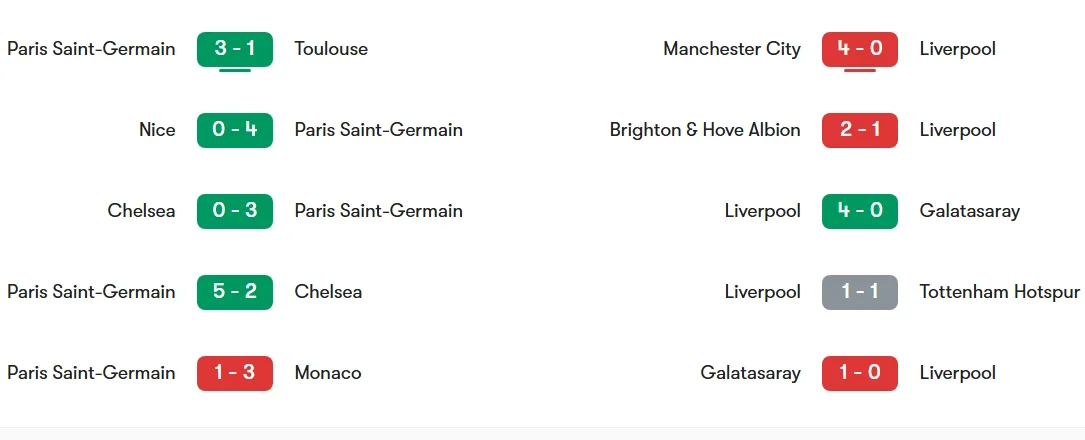Open the Tottenham Hotspur team page
This screenshot has width=1085, height=440.
[1000, 292]
